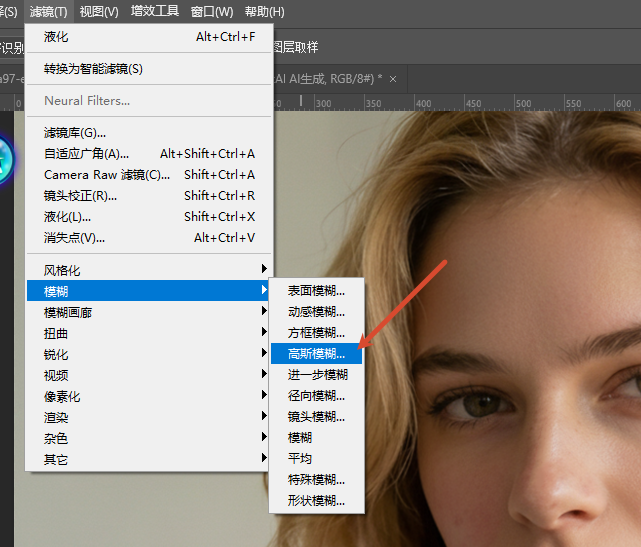Expand the 锐化 submenu
Image resolution: width=641 pixels, height=547 pixels.
[x=148, y=354]
